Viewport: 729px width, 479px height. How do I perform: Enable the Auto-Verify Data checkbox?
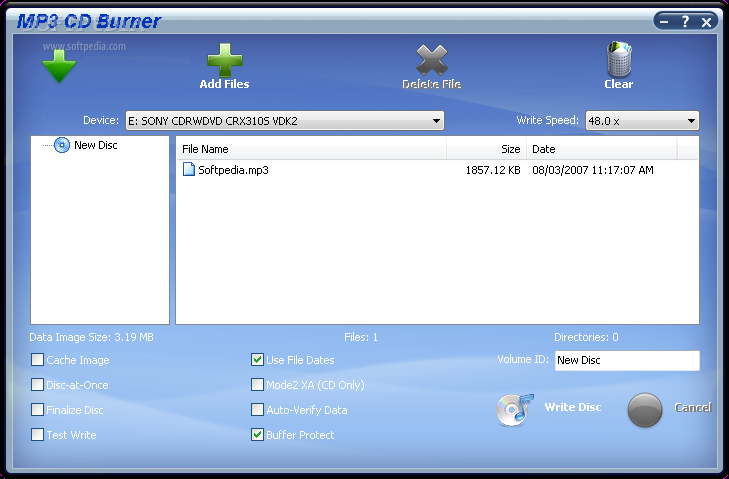tap(257, 410)
